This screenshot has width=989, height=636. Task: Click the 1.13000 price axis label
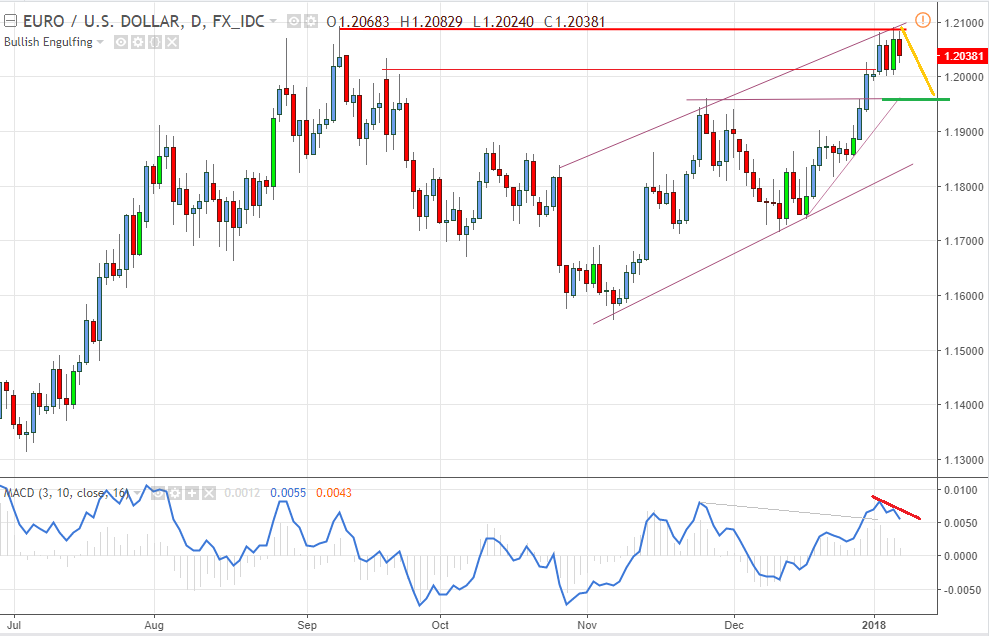(x=964, y=460)
